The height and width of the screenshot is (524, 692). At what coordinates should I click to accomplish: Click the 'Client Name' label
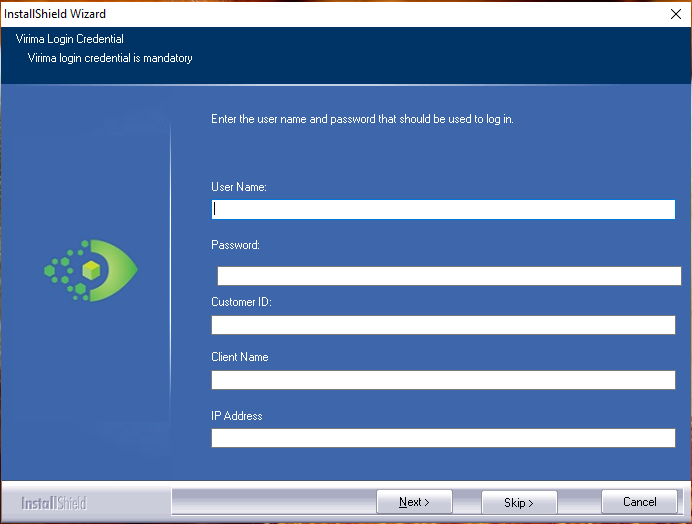tap(240, 357)
